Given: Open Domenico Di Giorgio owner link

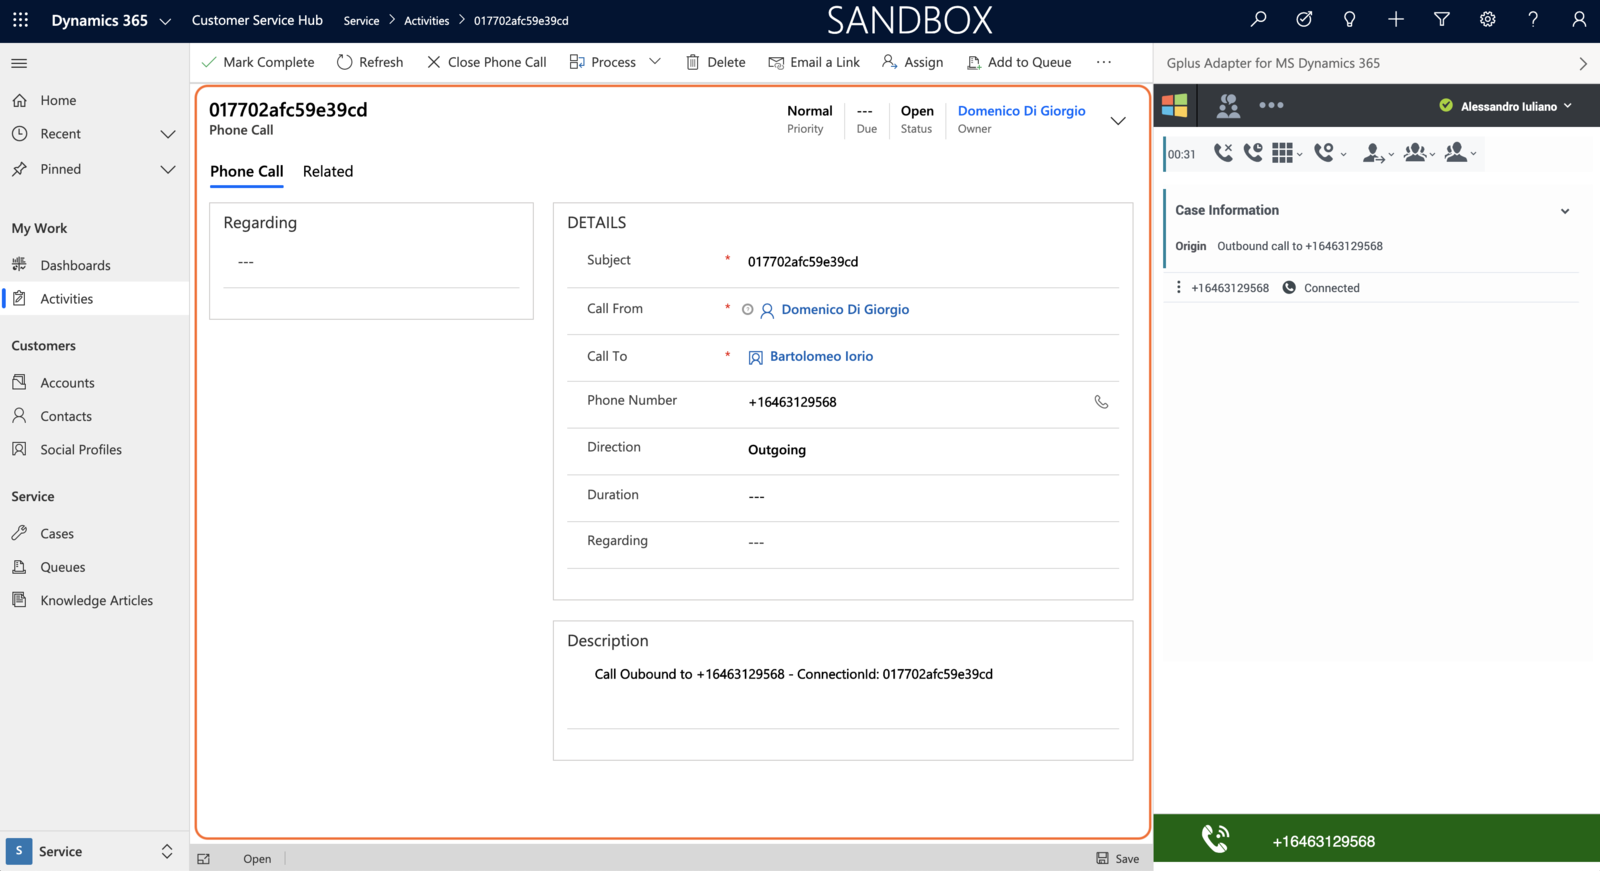Looking at the screenshot, I should [1021, 111].
